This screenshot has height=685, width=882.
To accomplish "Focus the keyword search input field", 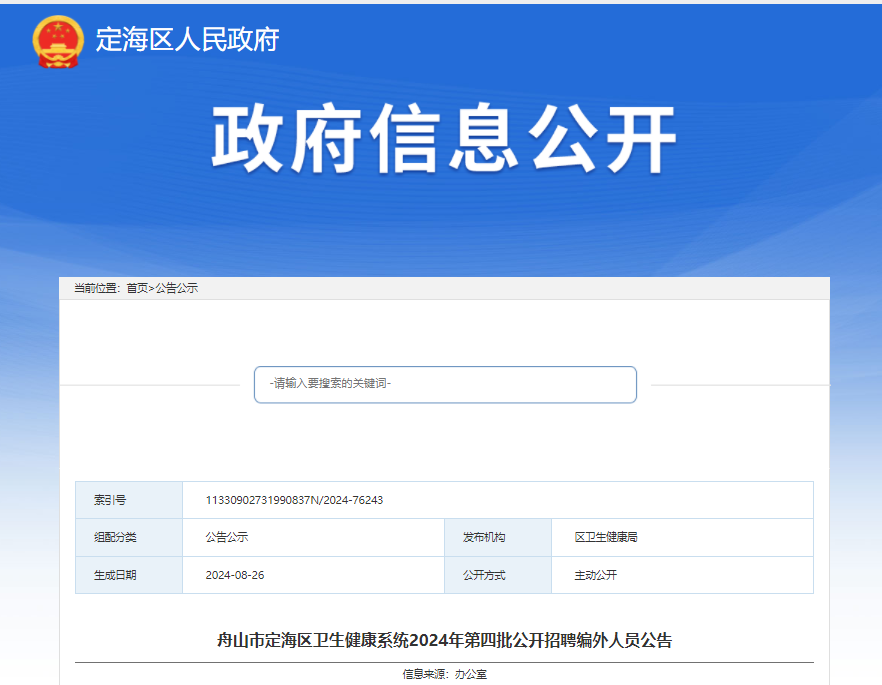I will click(445, 385).
